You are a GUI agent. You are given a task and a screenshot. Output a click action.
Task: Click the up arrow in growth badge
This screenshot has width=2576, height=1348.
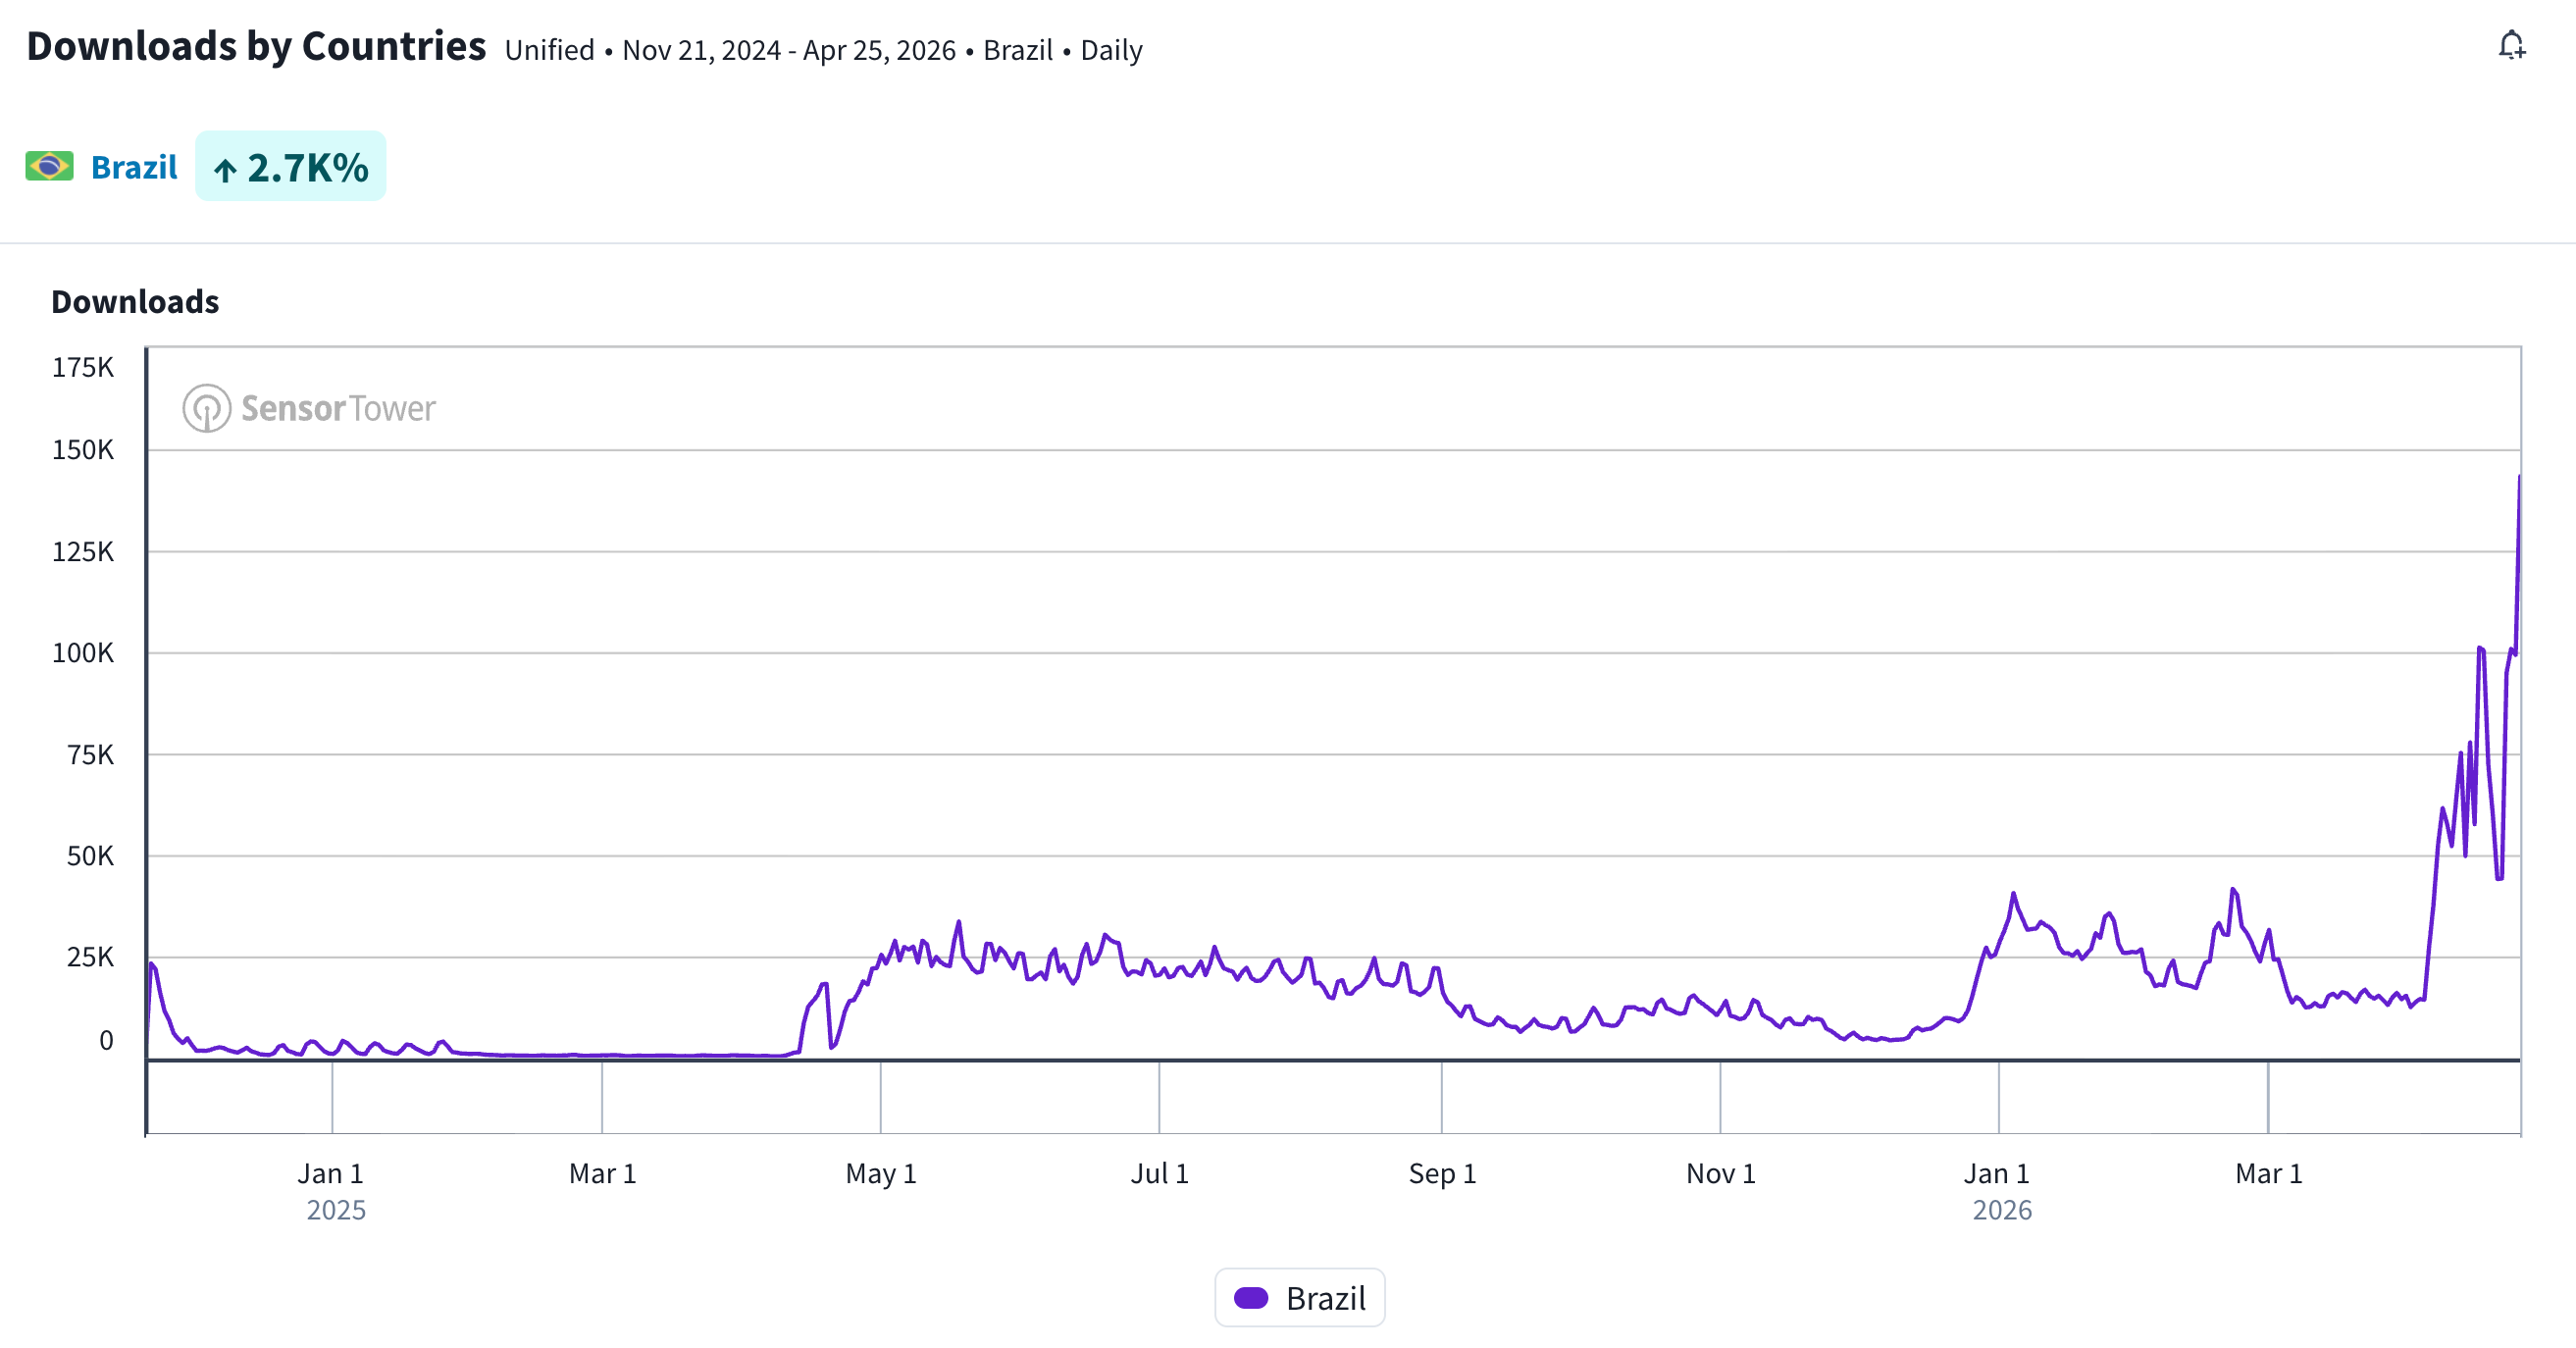pyautogui.click(x=225, y=170)
